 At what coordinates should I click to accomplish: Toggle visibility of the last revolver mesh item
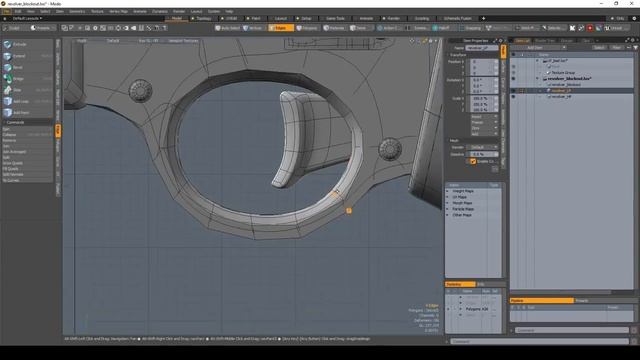click(x=513, y=97)
